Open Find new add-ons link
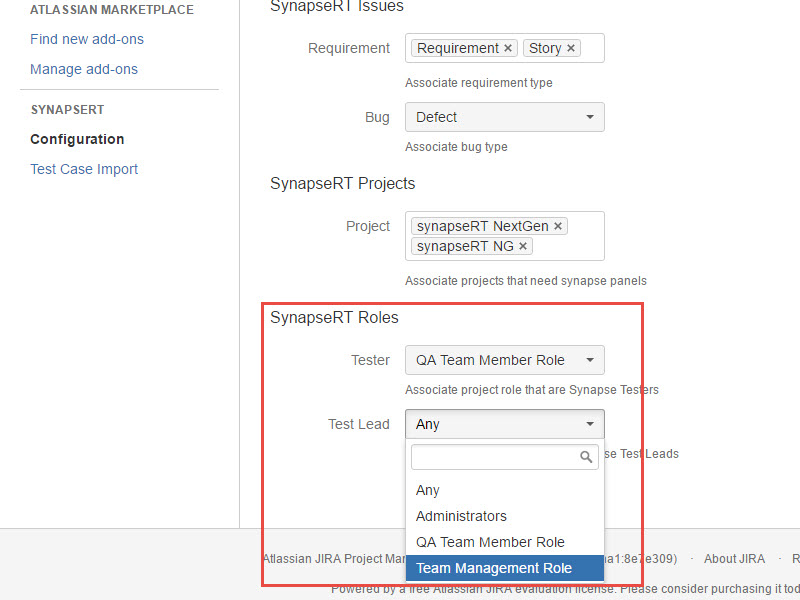This screenshot has width=800, height=600. pyautogui.click(x=87, y=39)
